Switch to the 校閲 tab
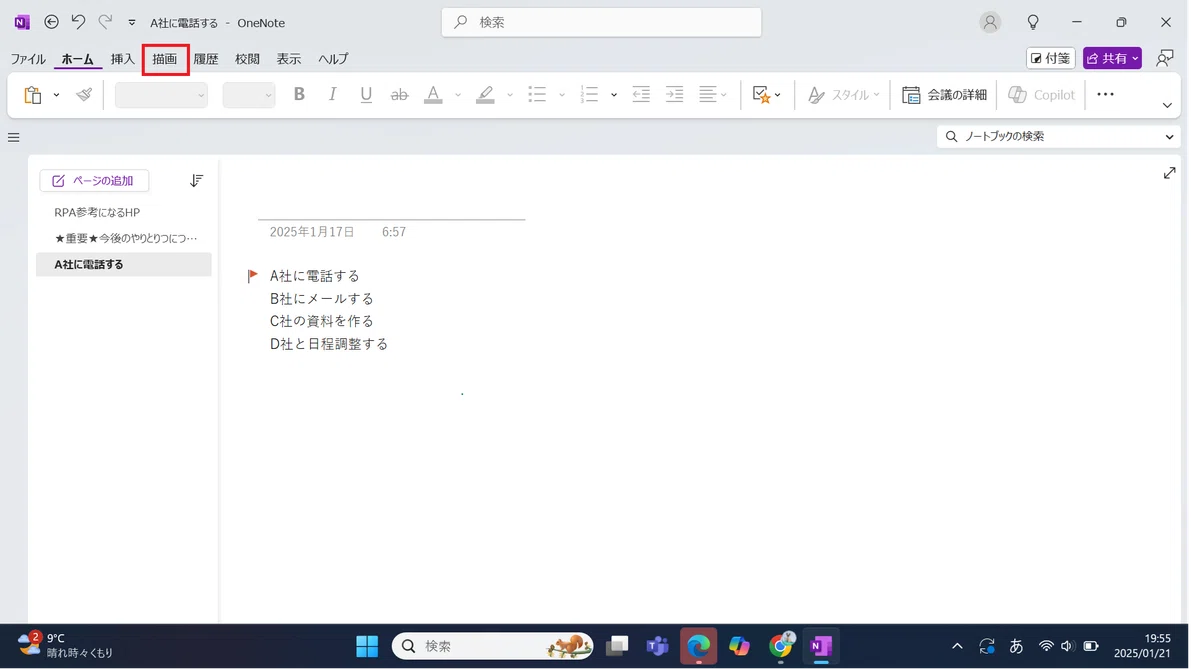The width and height of the screenshot is (1200, 670). point(247,59)
